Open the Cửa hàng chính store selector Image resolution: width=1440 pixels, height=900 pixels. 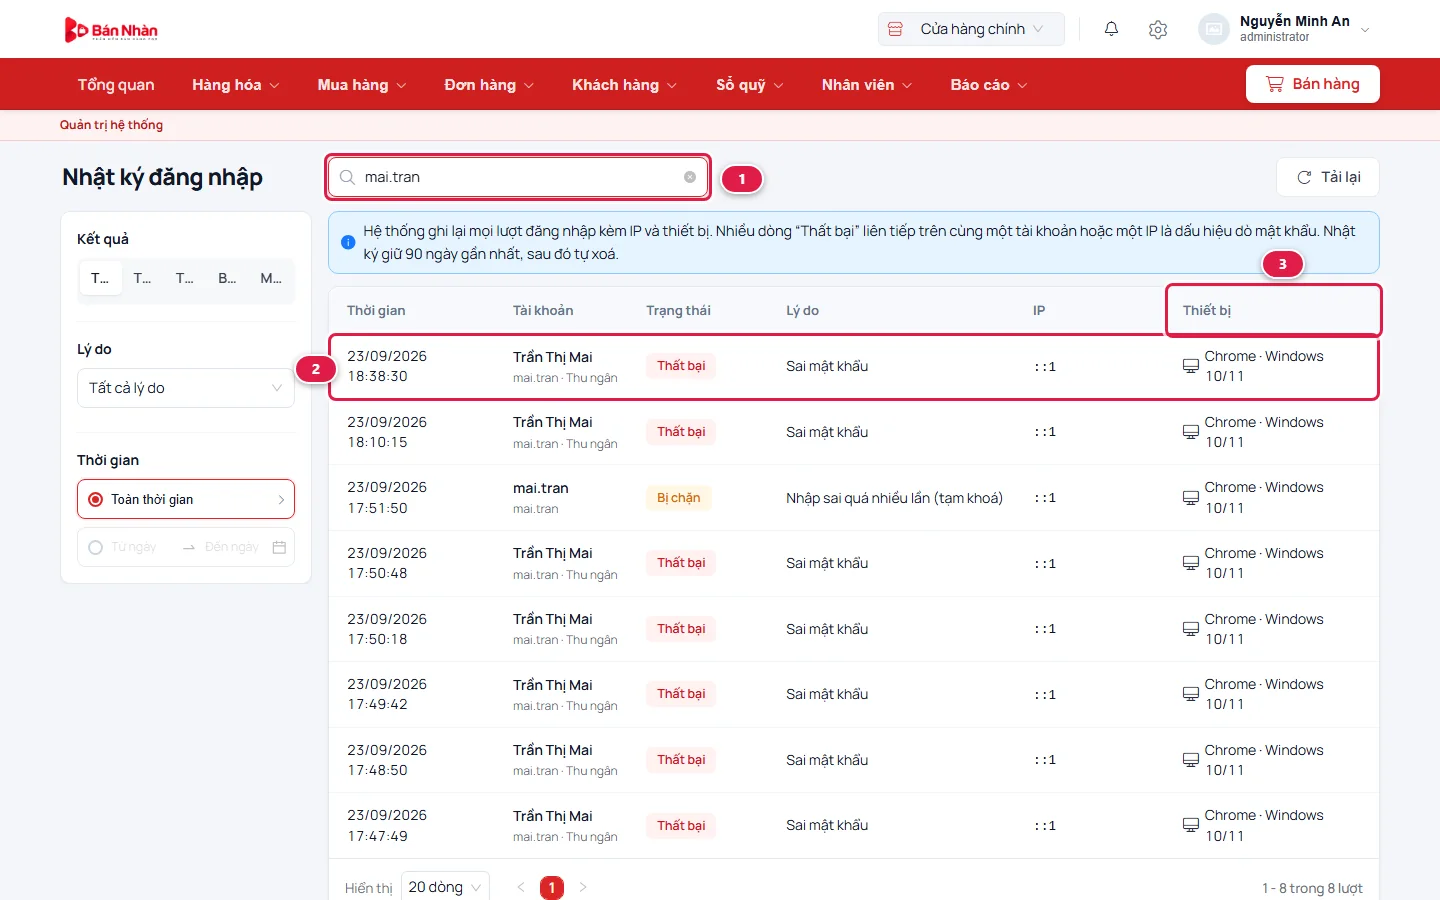(x=971, y=29)
